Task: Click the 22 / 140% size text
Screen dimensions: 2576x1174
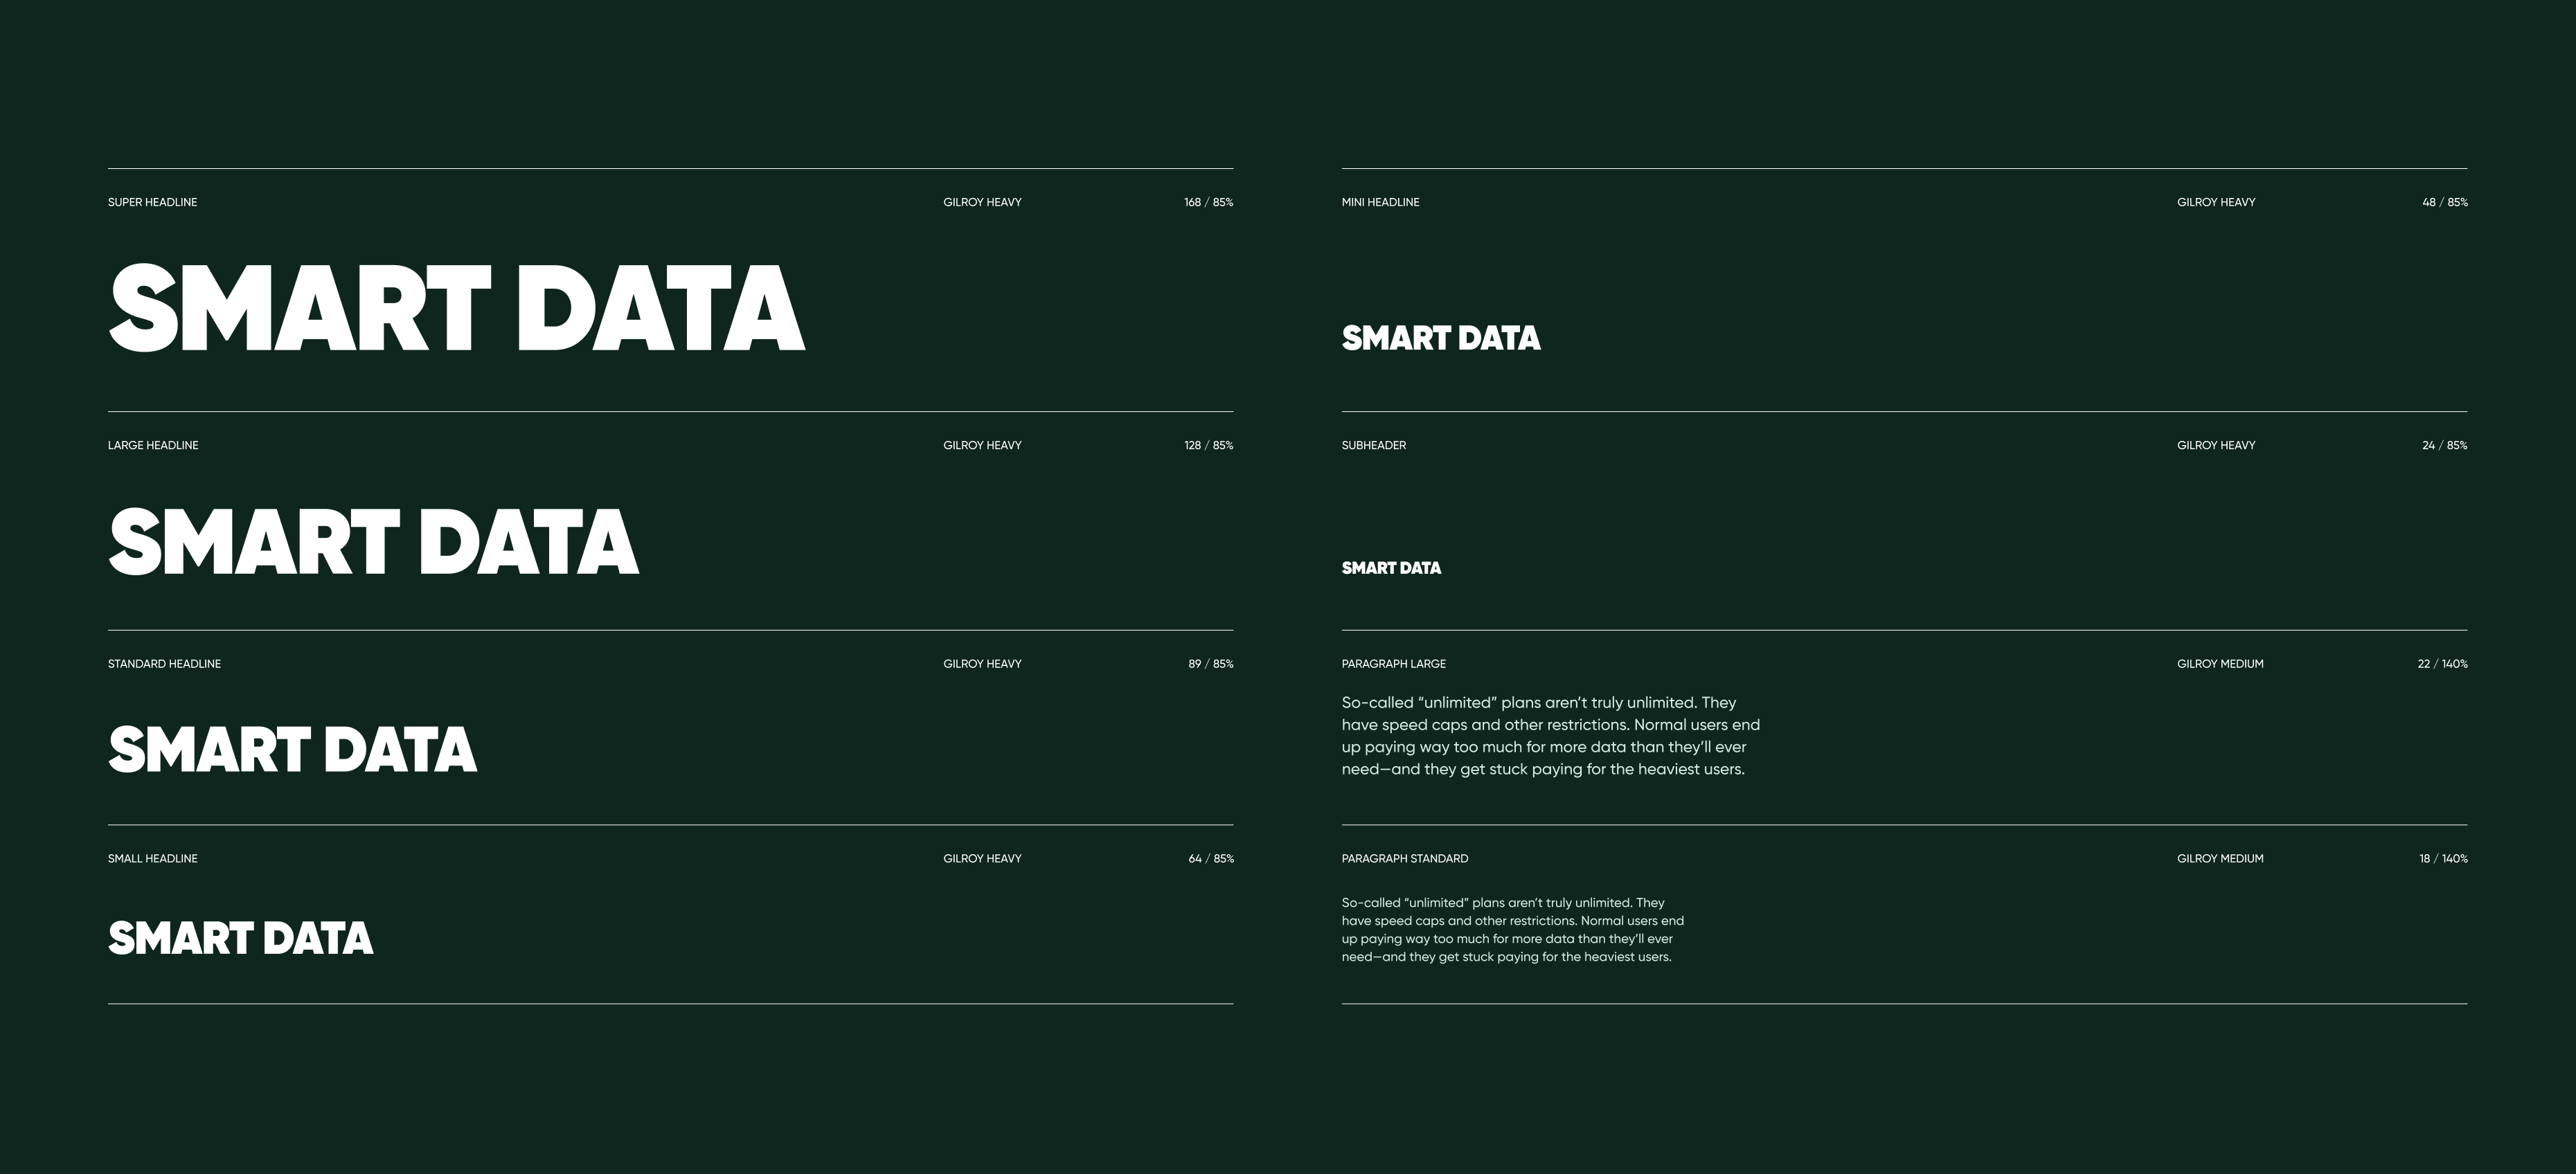Action: [2442, 664]
